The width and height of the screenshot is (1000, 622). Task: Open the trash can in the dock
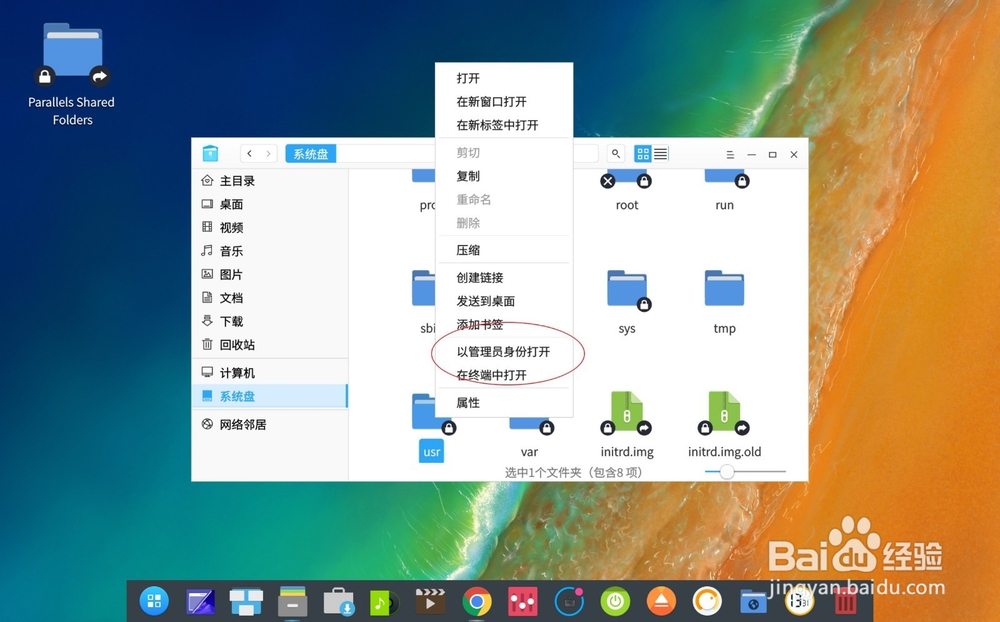point(844,601)
